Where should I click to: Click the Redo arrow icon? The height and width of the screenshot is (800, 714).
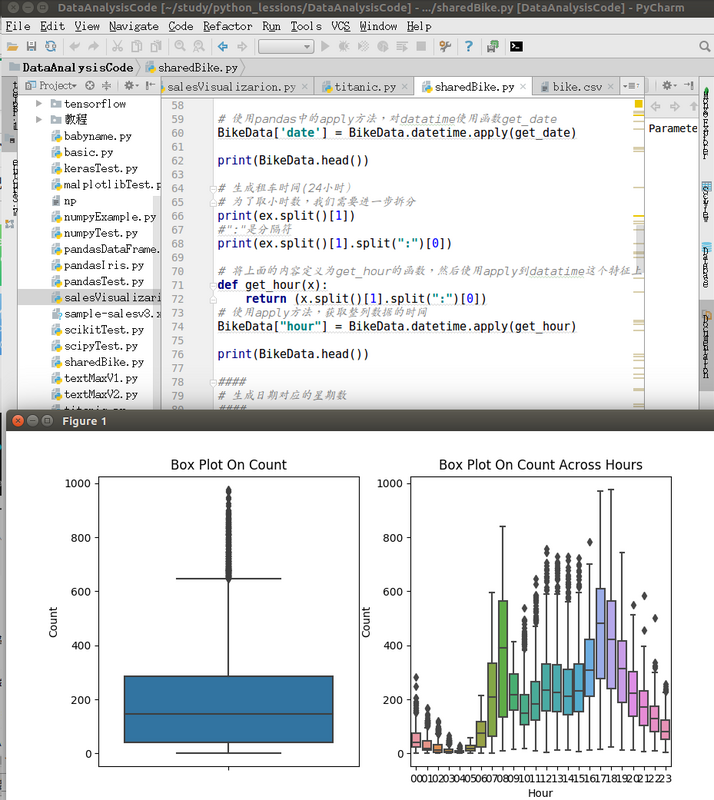[93, 46]
